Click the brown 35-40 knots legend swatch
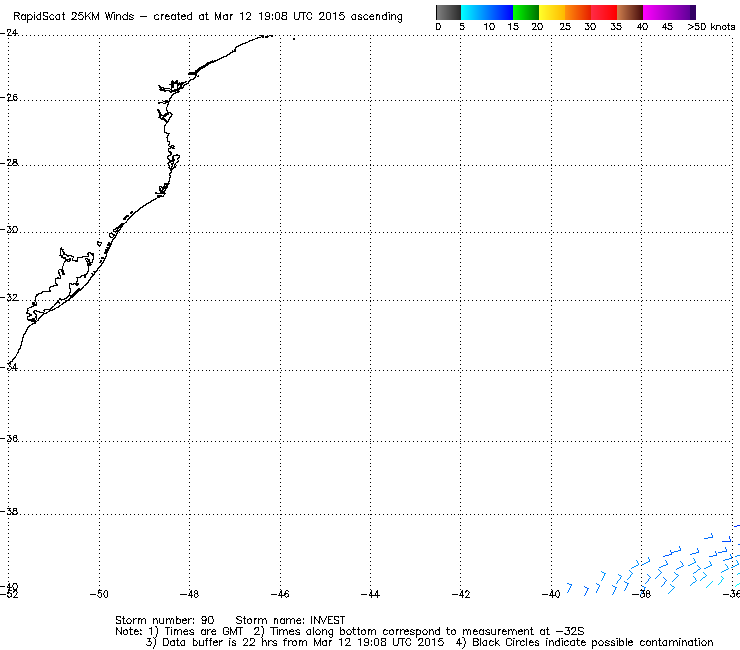Image resolution: width=740 pixels, height=650 pixels. pos(630,12)
